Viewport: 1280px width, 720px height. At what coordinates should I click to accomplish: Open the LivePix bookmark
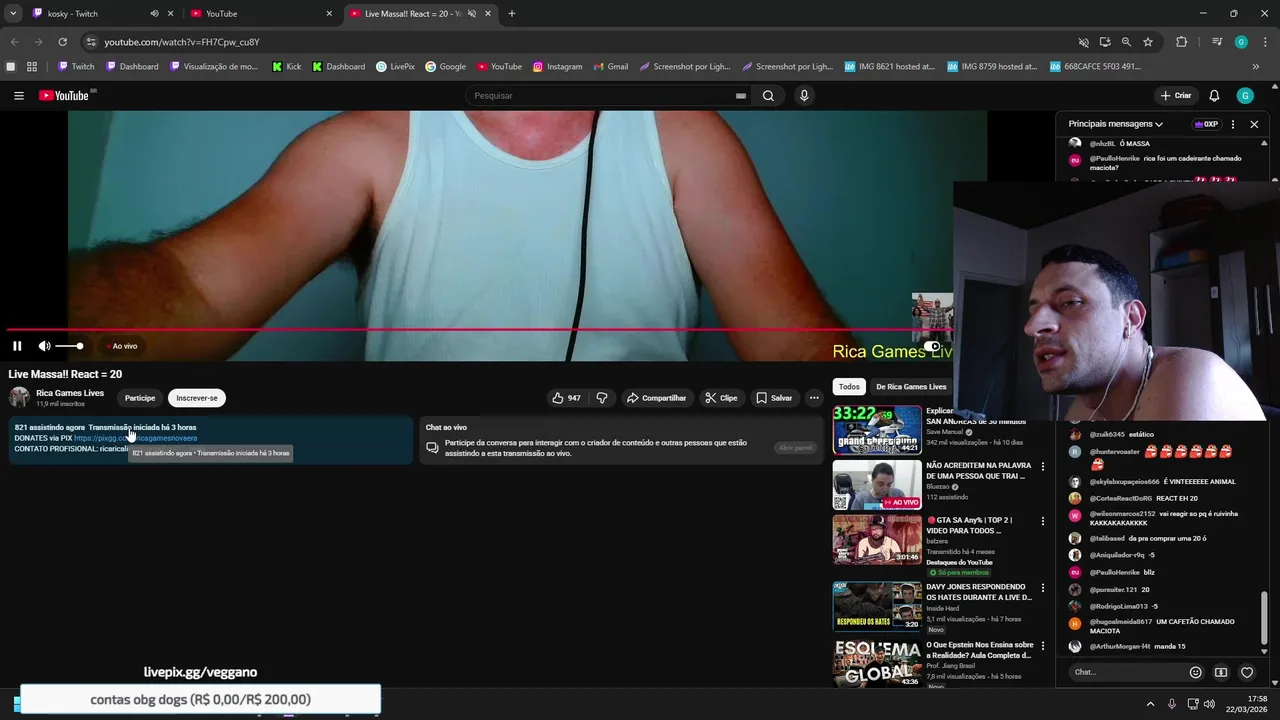point(395,67)
